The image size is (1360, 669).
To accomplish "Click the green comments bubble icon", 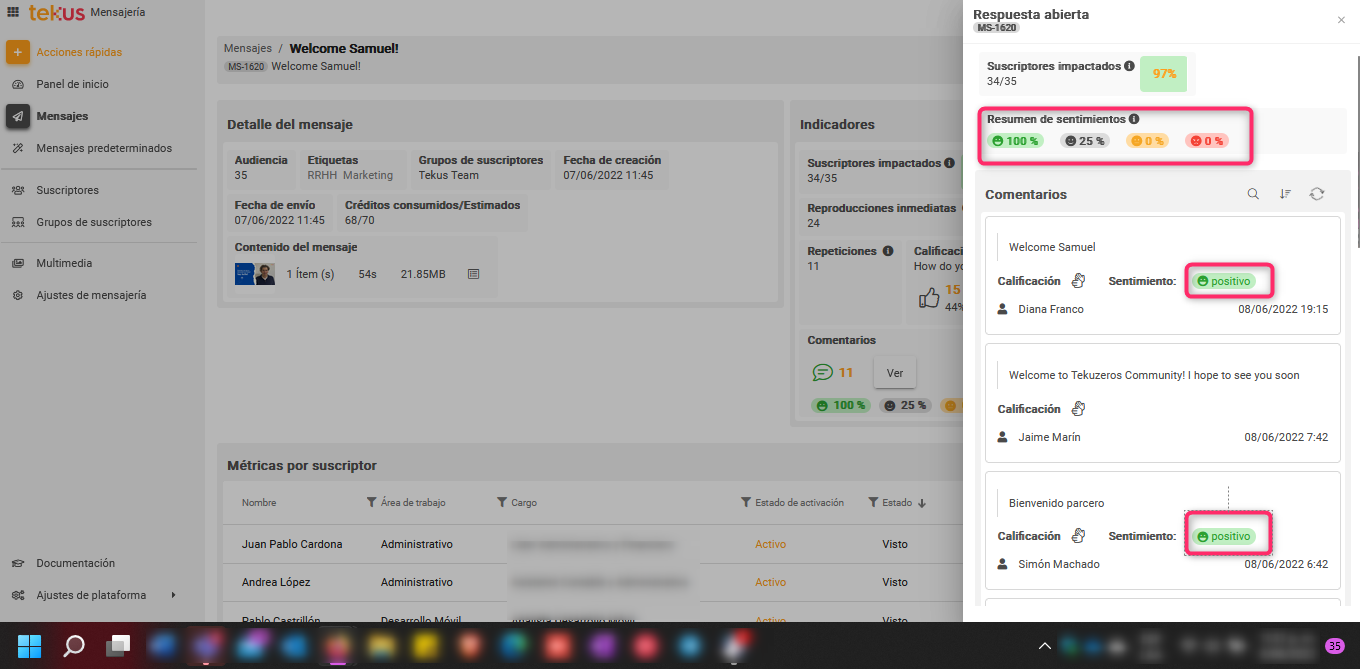I will pyautogui.click(x=822, y=373).
